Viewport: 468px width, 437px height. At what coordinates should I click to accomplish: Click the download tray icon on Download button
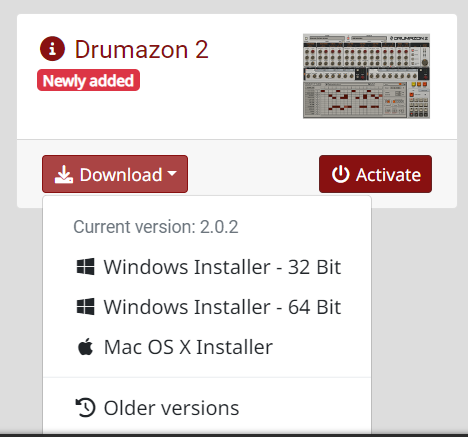[64, 174]
